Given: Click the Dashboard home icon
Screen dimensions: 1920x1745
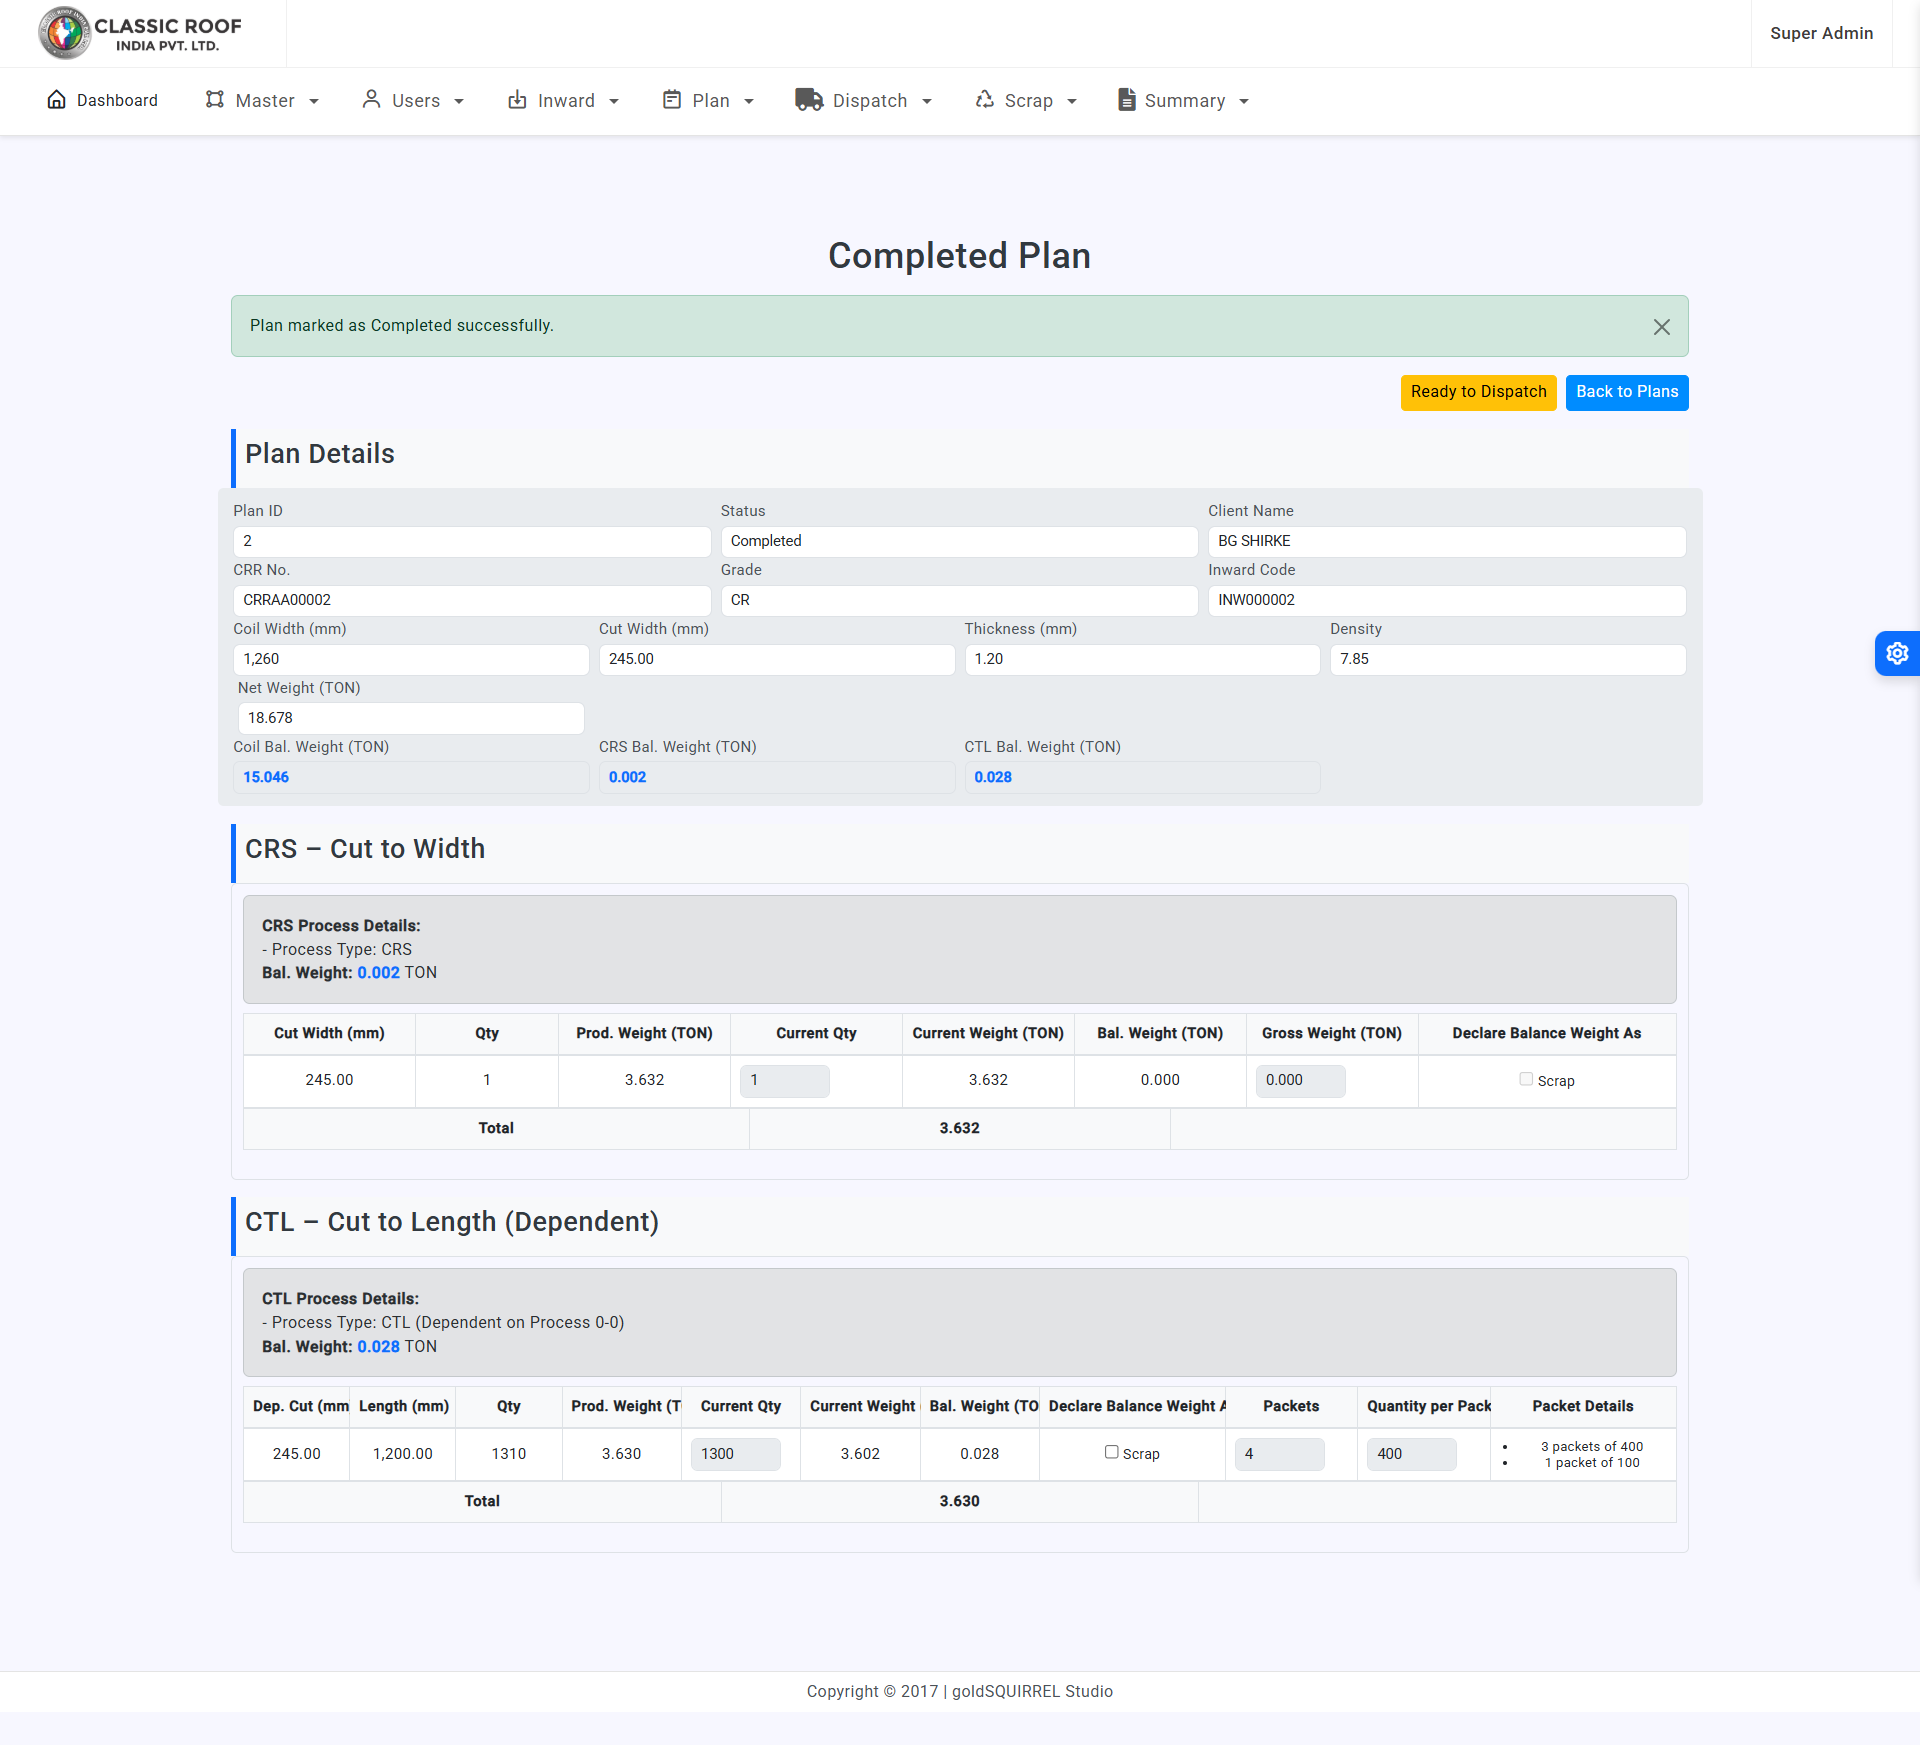Looking at the screenshot, I should click(57, 100).
